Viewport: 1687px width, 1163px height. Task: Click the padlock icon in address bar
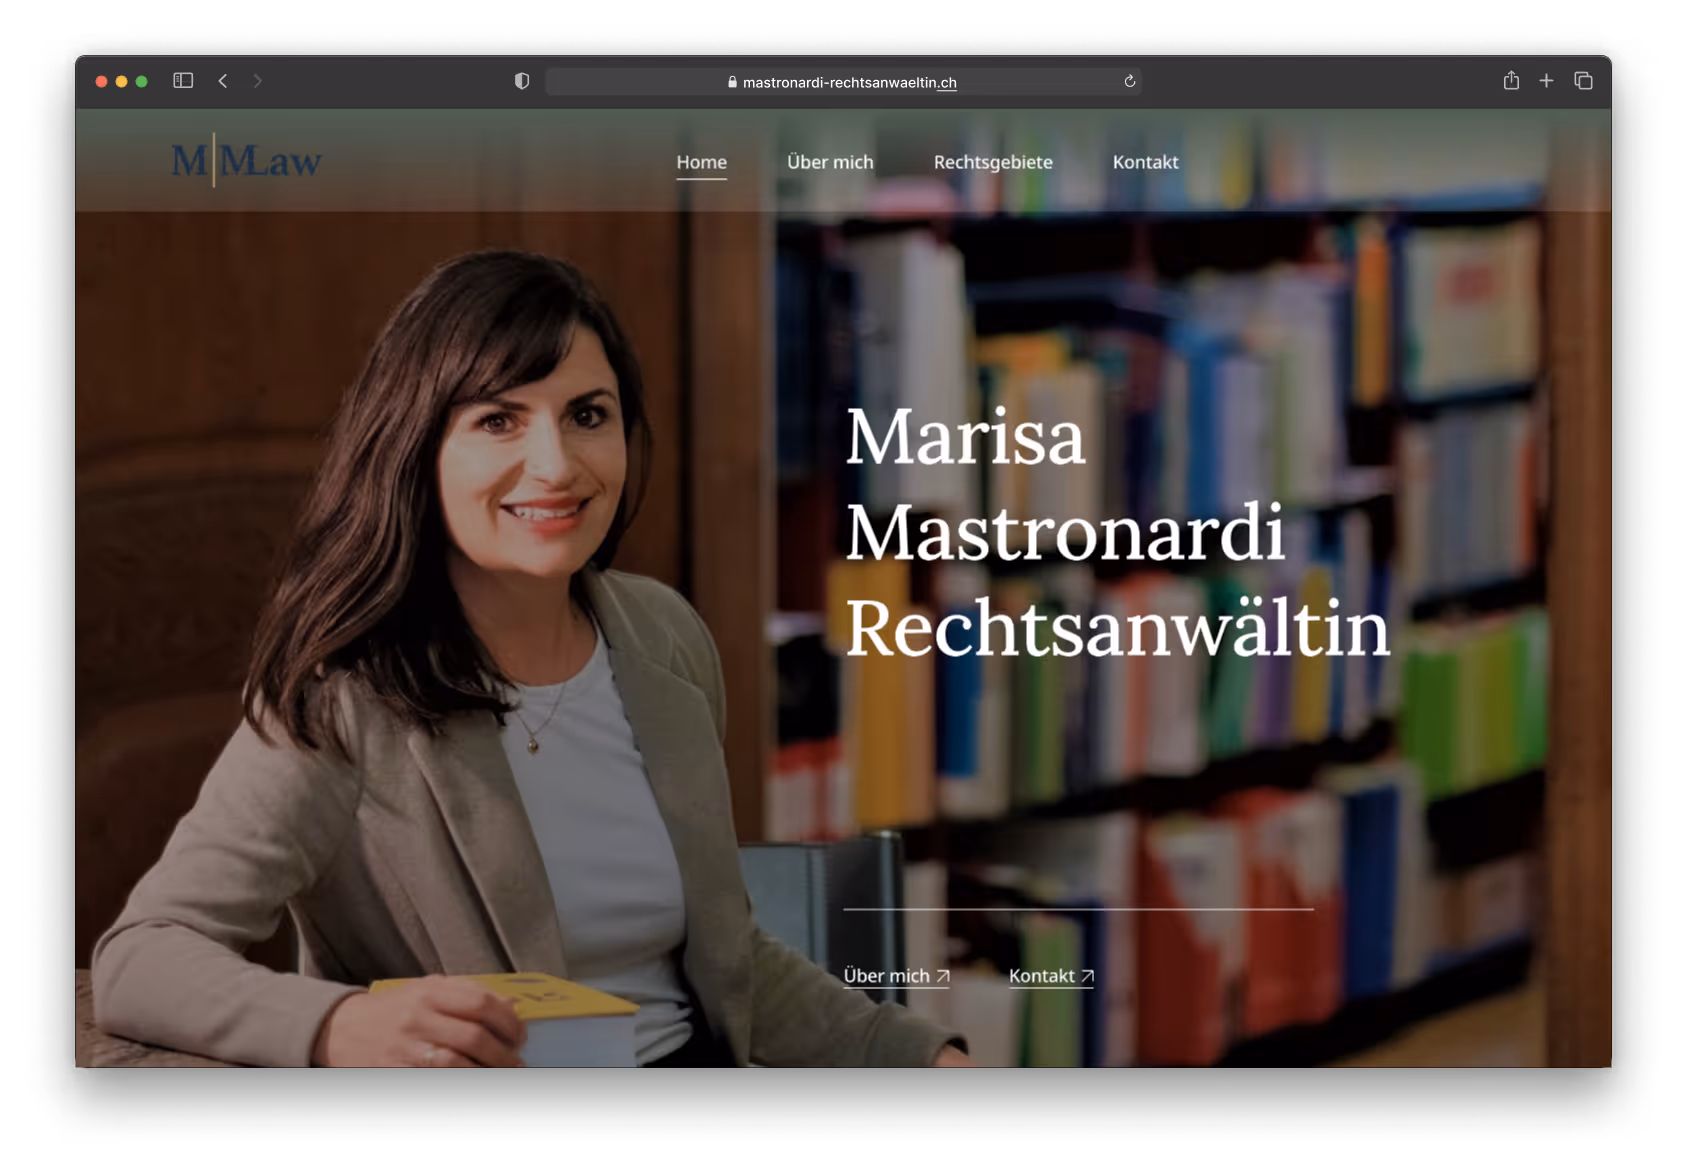[x=732, y=82]
